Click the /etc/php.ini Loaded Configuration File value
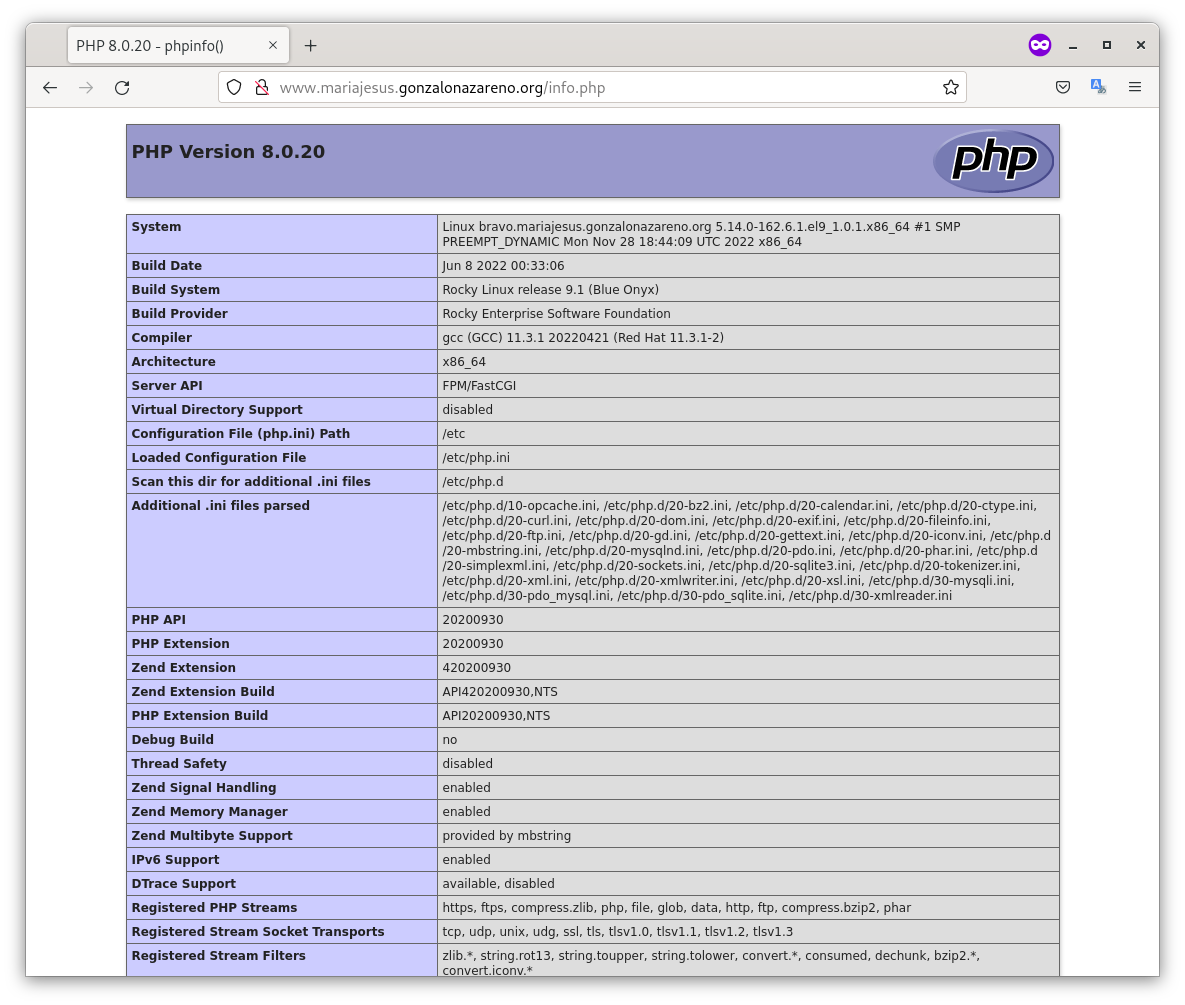 476,458
